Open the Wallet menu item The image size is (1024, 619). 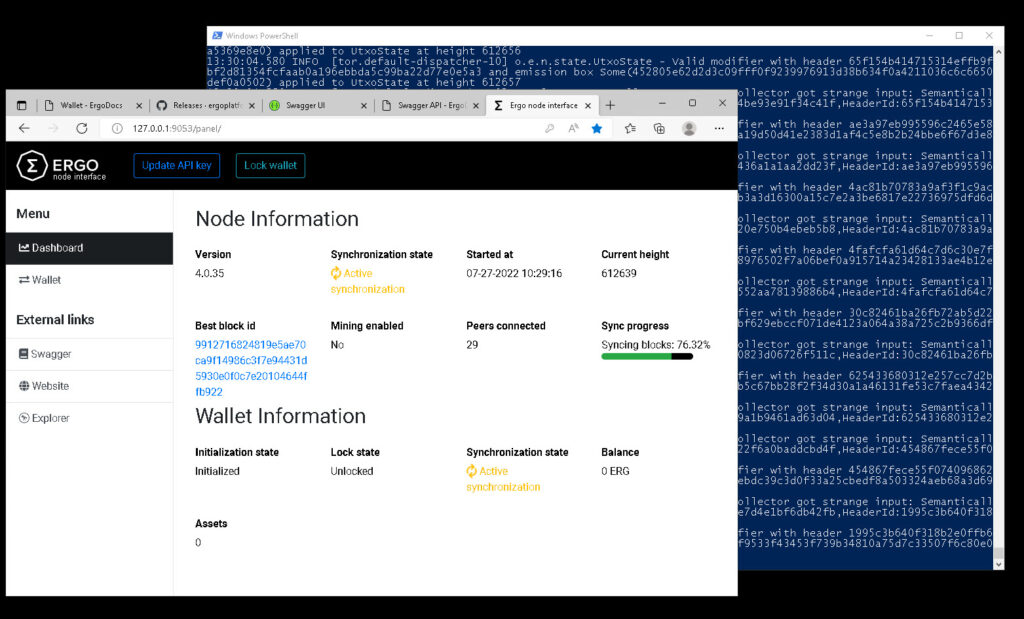pyautogui.click(x=89, y=280)
